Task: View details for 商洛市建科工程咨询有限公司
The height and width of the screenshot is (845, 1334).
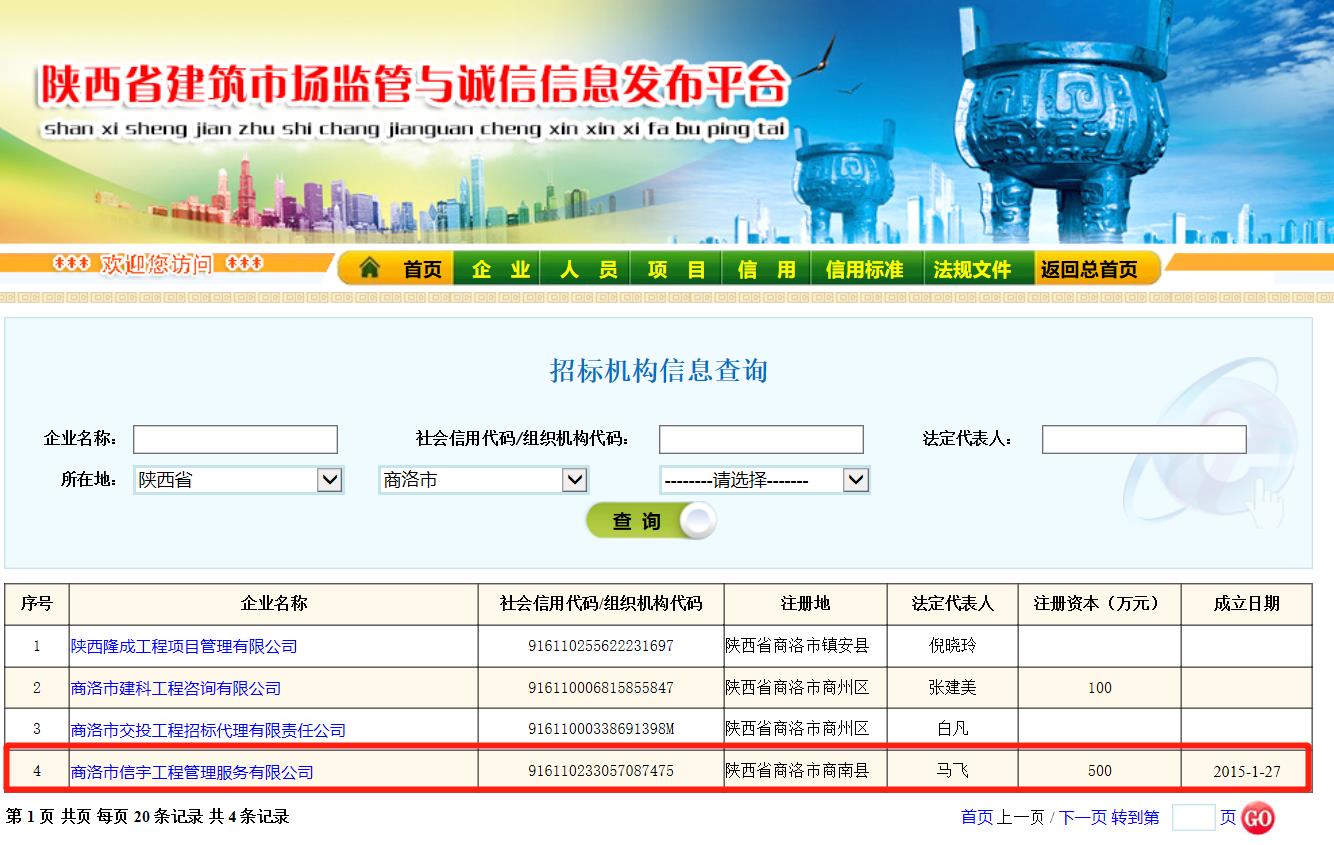Action: tap(176, 688)
